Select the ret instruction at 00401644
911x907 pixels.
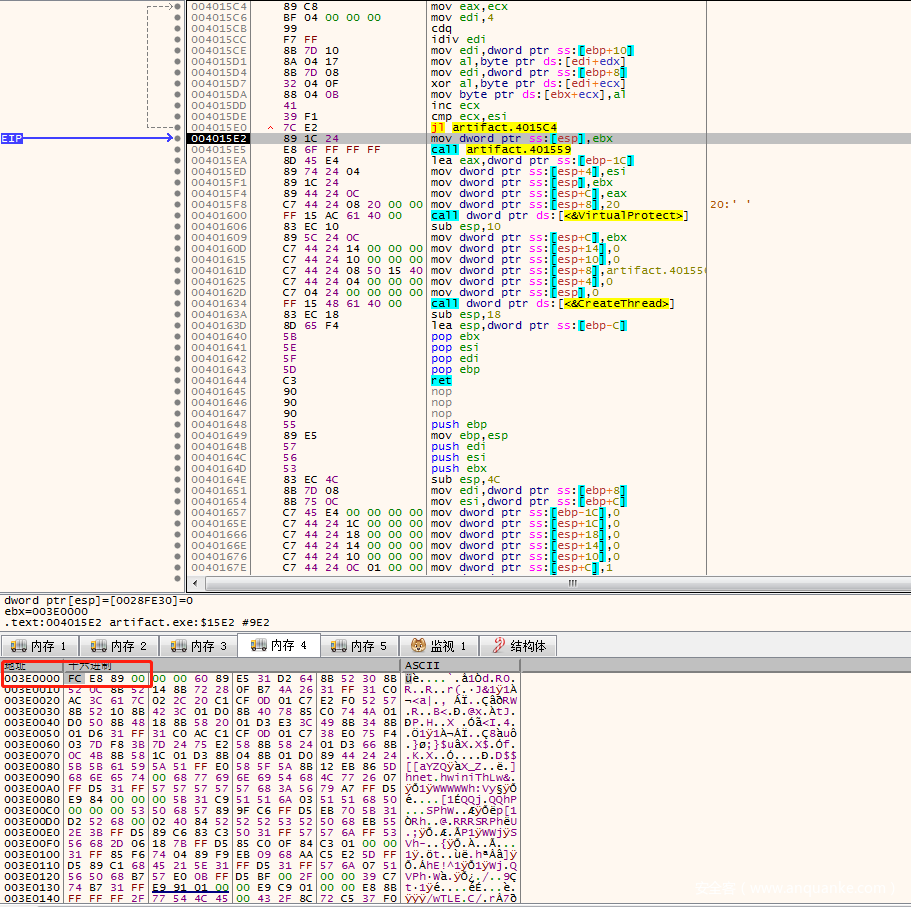[x=441, y=380]
